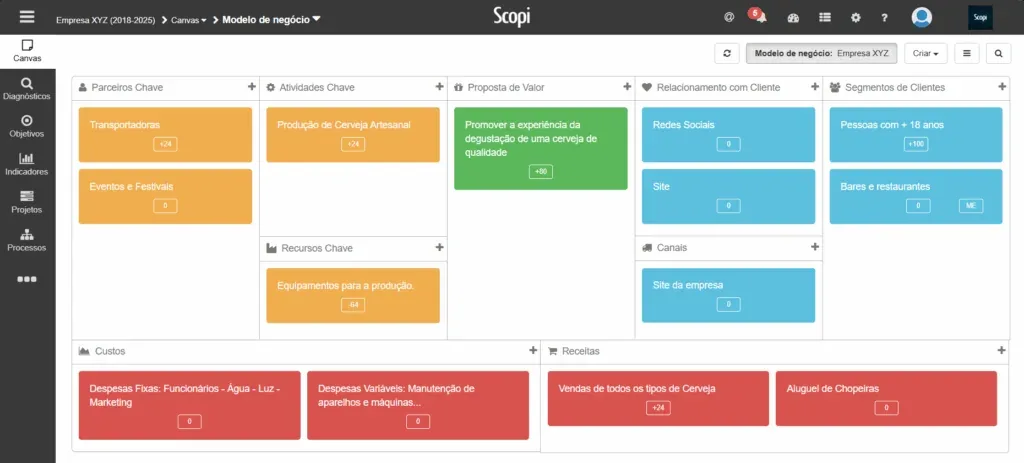
Task: Click the Scopi company logo thumbnail
Action: pyautogui.click(x=980, y=18)
